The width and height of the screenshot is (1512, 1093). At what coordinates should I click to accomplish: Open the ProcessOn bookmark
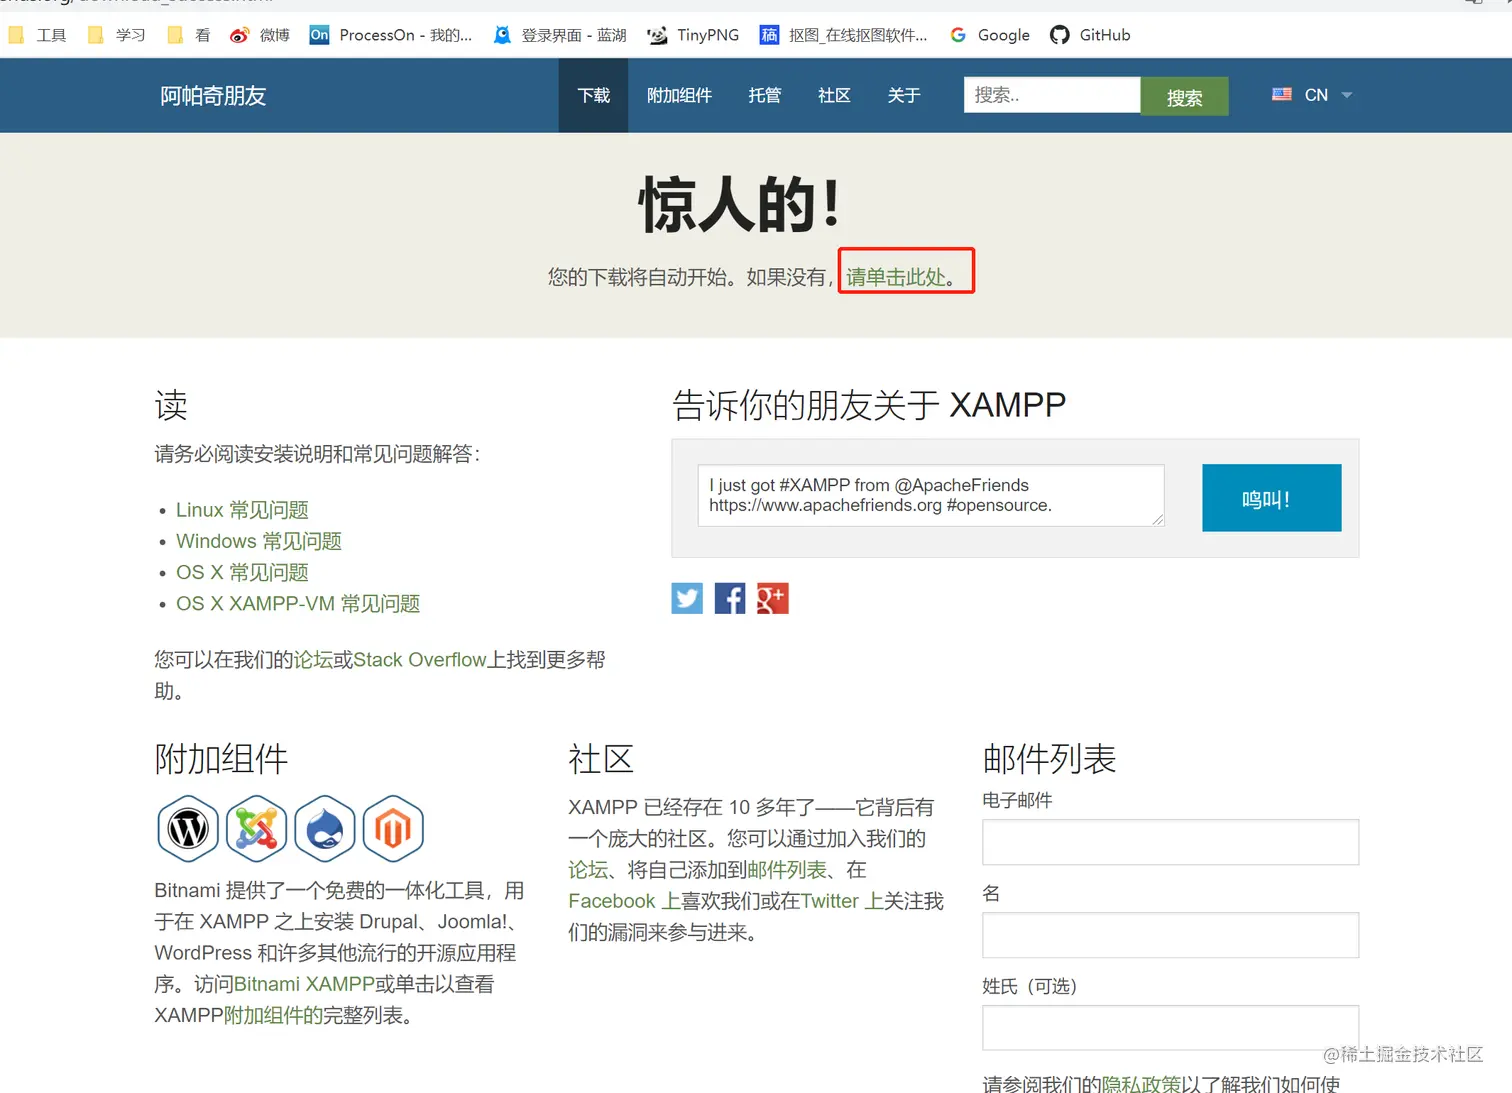[391, 35]
